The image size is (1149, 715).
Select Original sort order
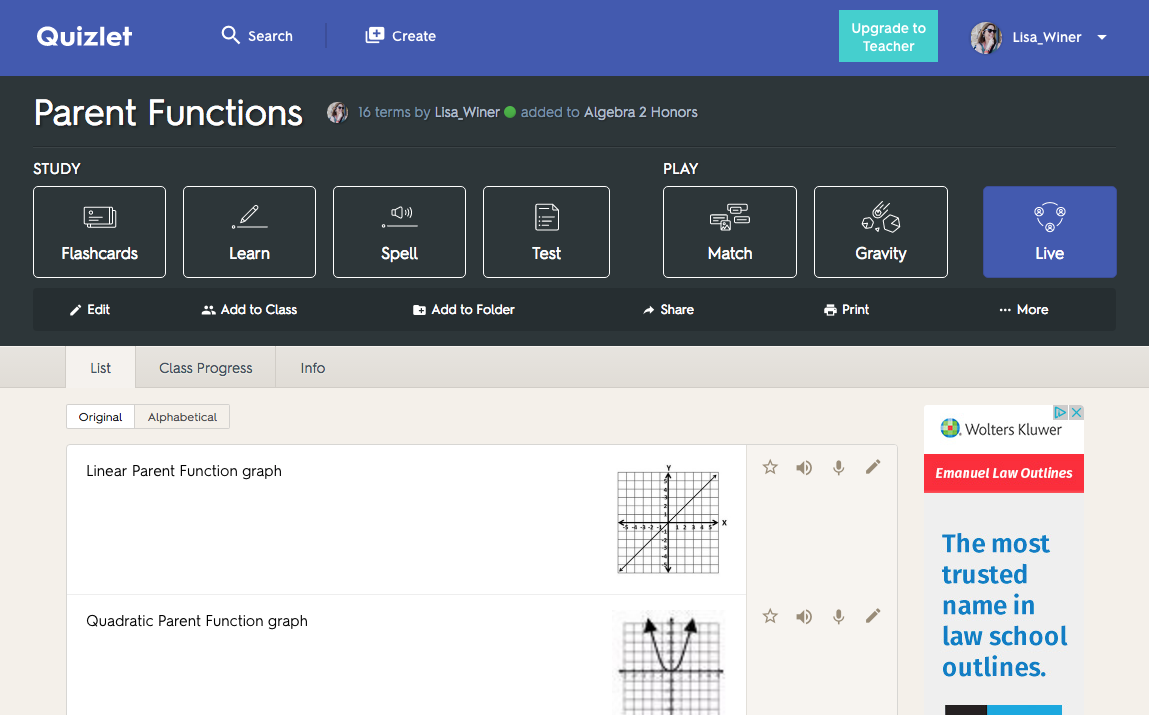(x=100, y=417)
